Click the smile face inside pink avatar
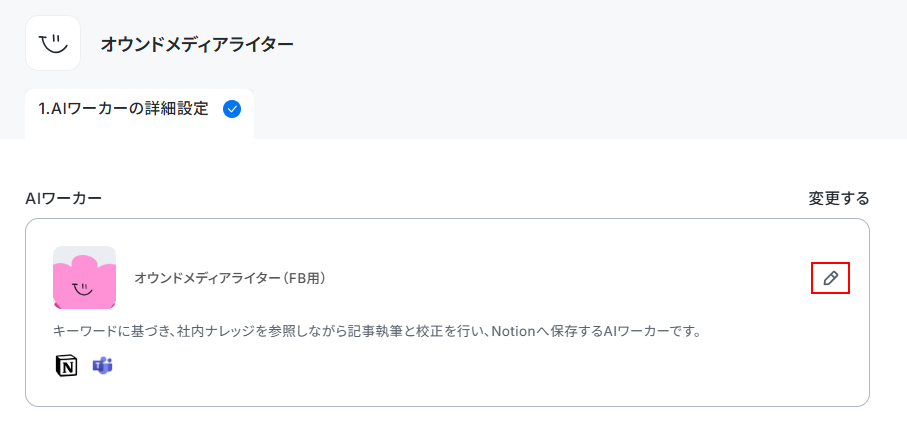This screenshot has height=436, width=907. (x=83, y=287)
